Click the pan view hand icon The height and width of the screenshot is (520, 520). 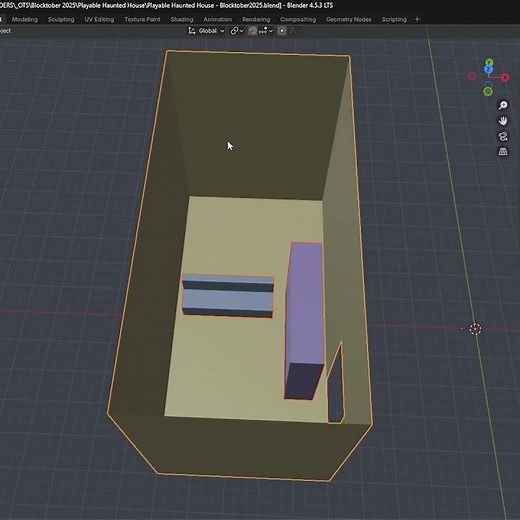[503, 121]
